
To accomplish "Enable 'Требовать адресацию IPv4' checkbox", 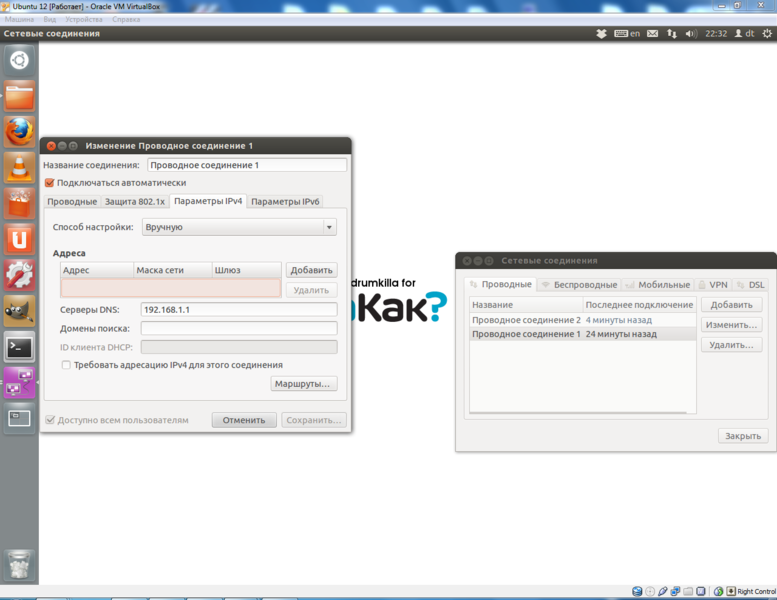I will pos(66,365).
